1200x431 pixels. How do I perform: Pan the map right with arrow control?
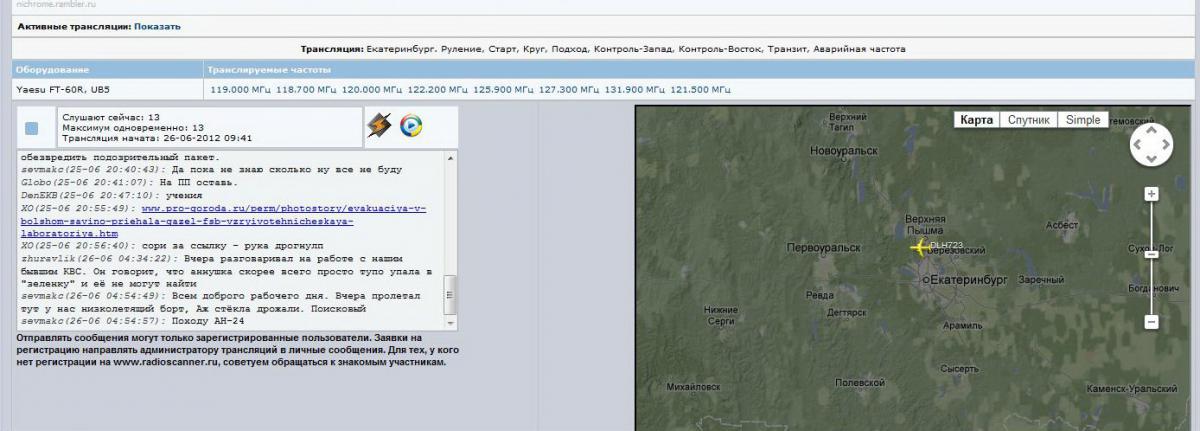[x=1165, y=146]
